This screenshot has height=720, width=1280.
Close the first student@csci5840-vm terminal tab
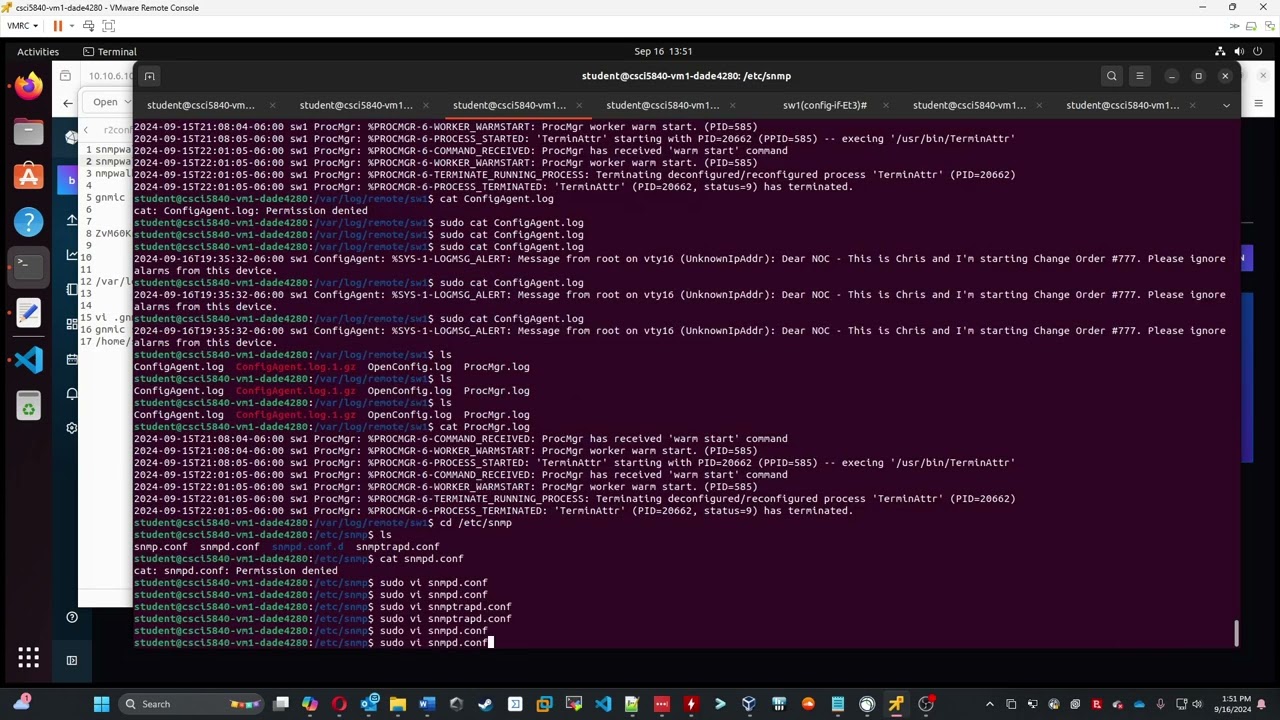tap(274, 105)
